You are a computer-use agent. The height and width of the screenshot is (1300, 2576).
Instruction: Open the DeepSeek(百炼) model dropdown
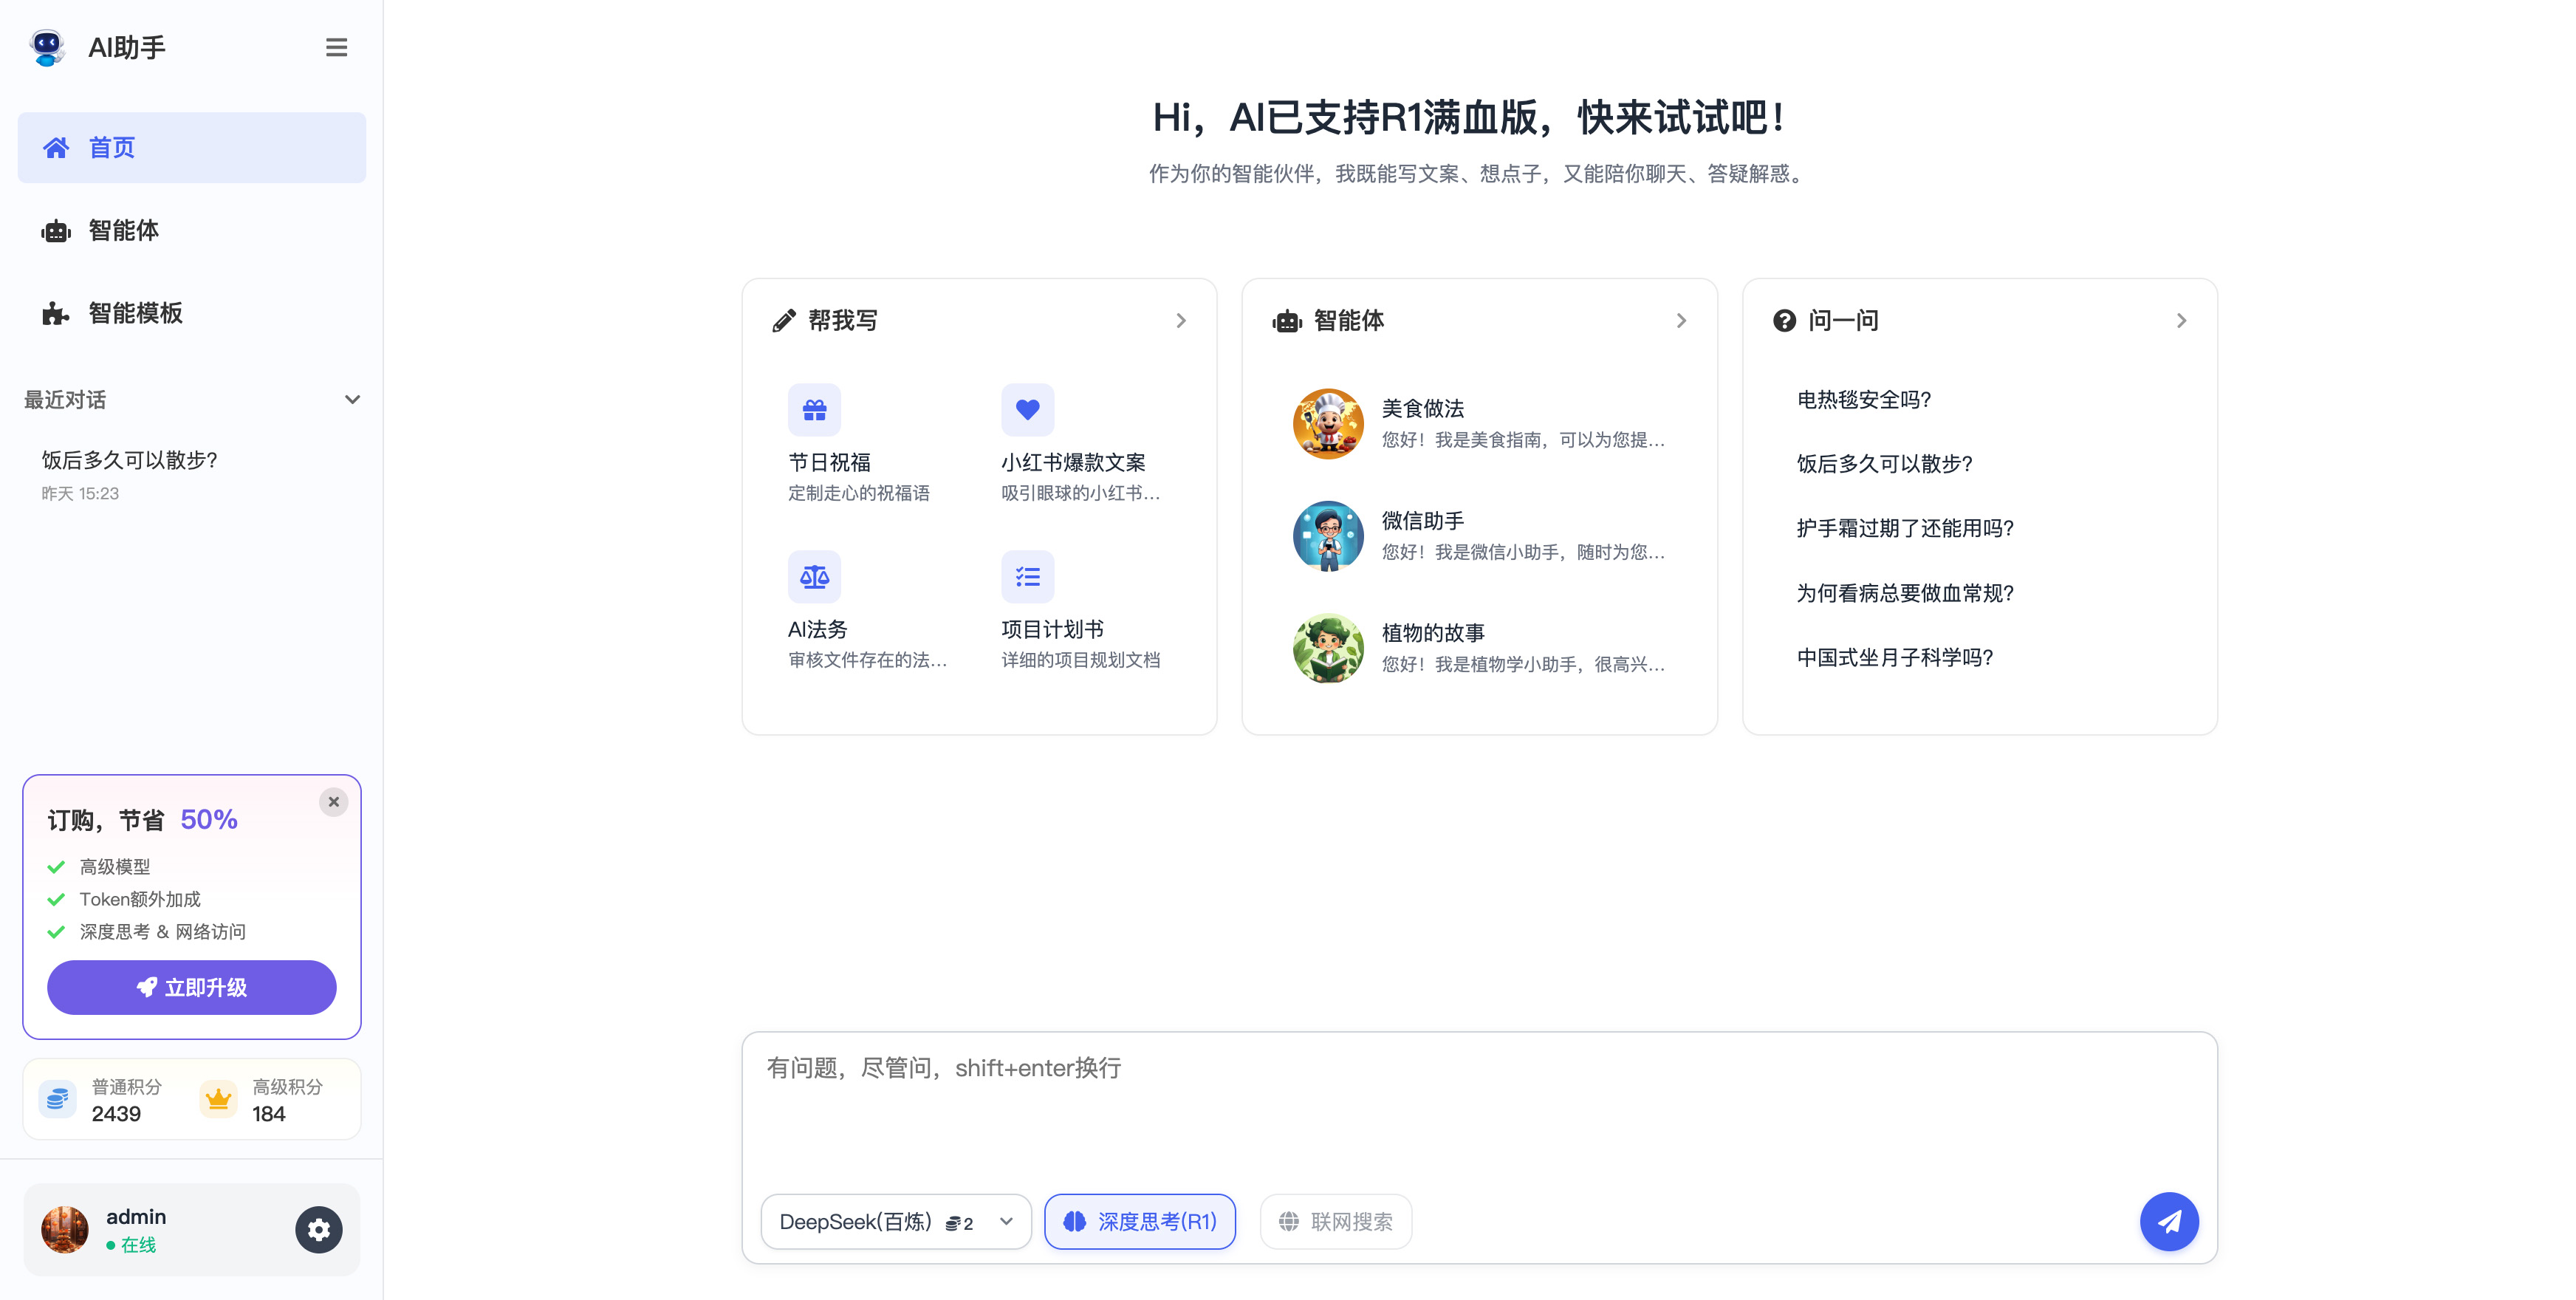click(895, 1221)
